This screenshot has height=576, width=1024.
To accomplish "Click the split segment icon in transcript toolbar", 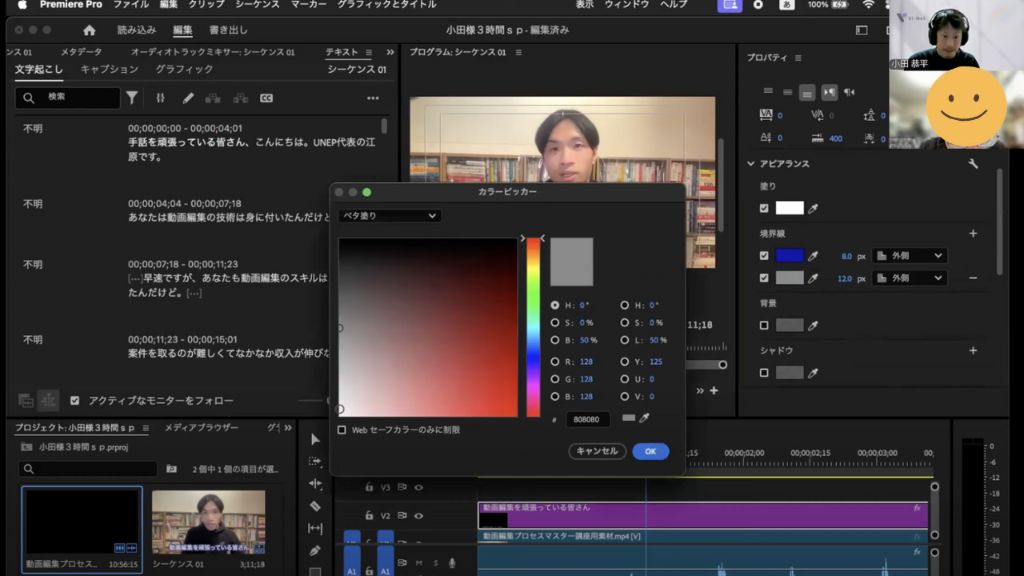I will 240,98.
